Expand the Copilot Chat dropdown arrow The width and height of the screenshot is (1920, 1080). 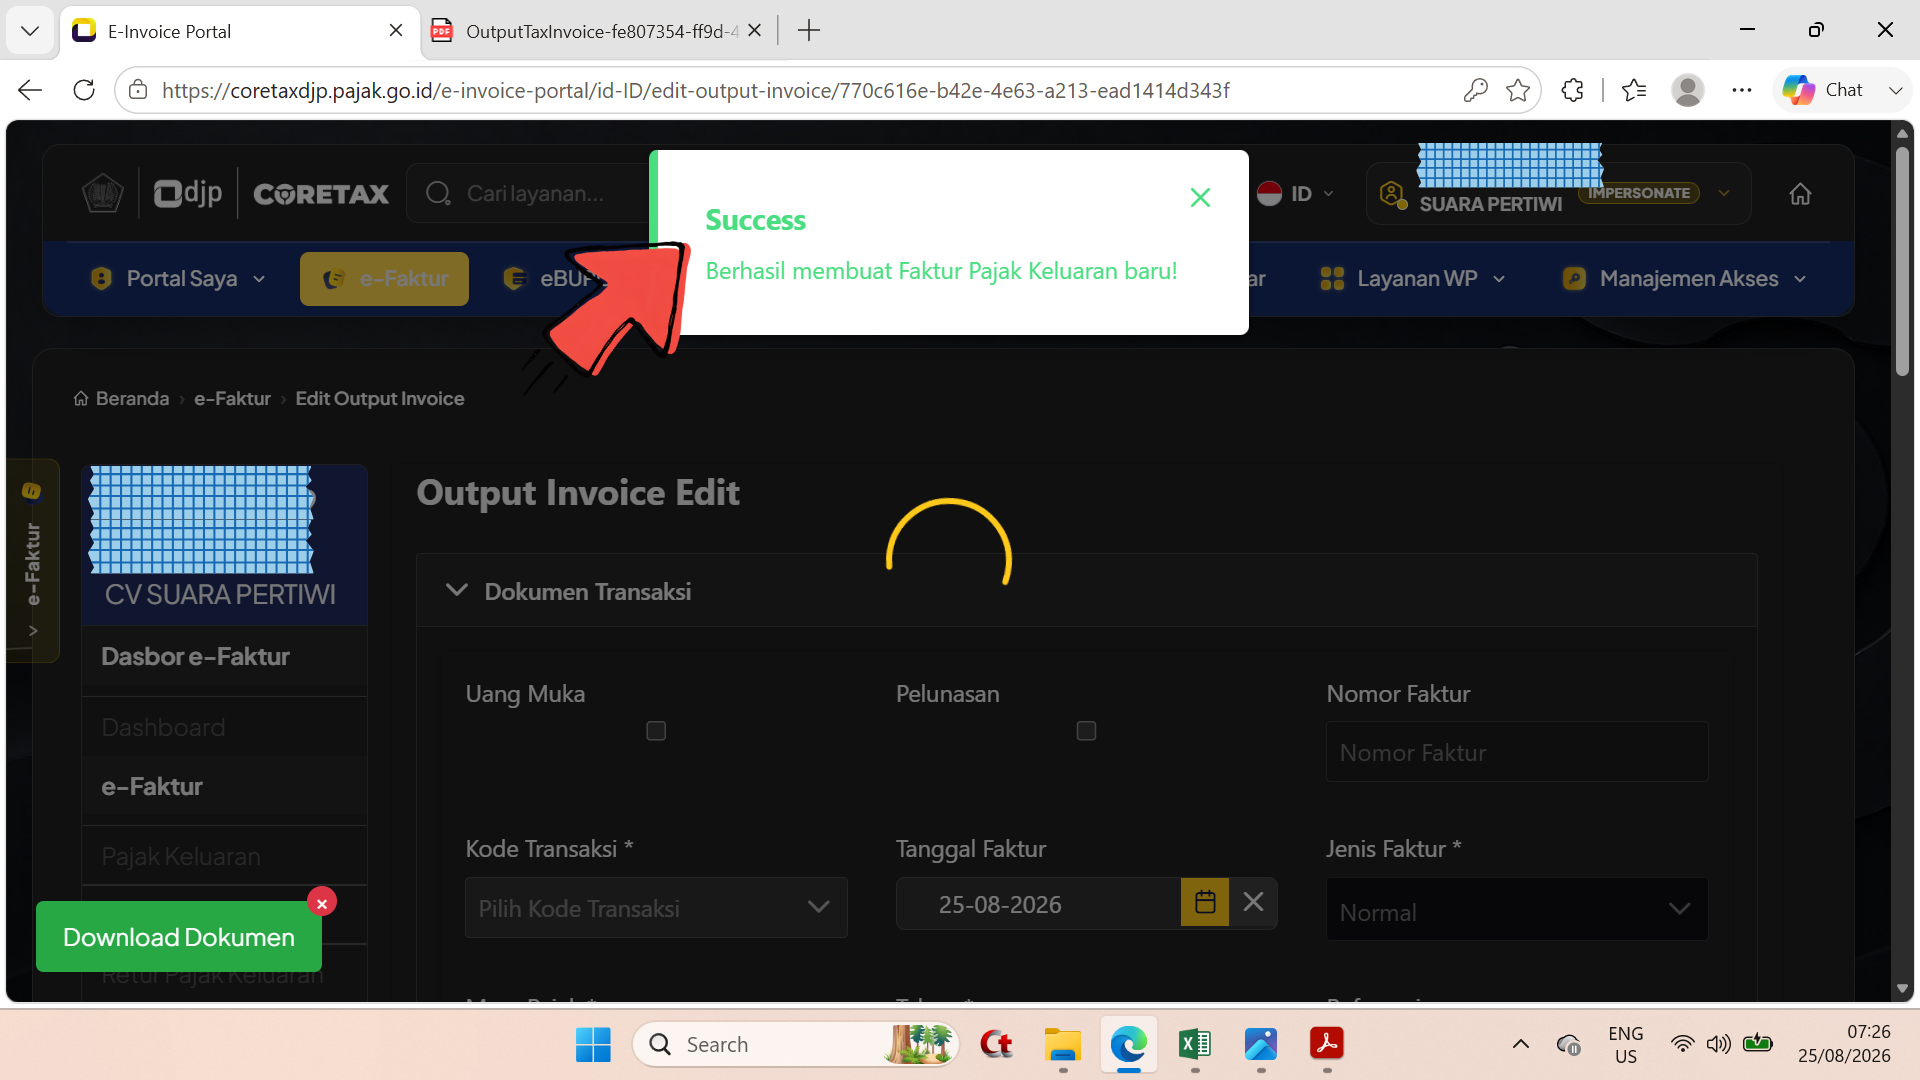tap(1895, 90)
